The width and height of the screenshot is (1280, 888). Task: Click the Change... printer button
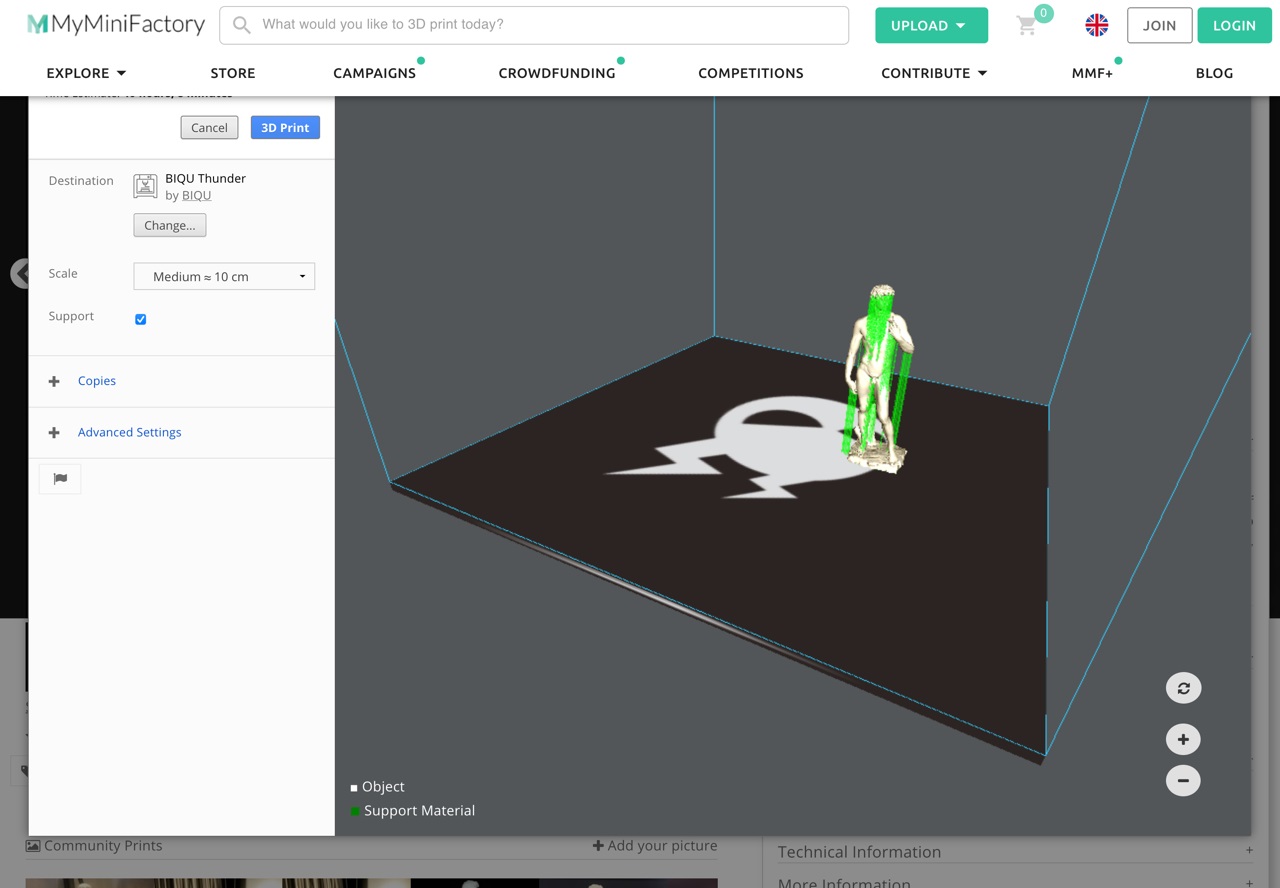[x=170, y=225]
